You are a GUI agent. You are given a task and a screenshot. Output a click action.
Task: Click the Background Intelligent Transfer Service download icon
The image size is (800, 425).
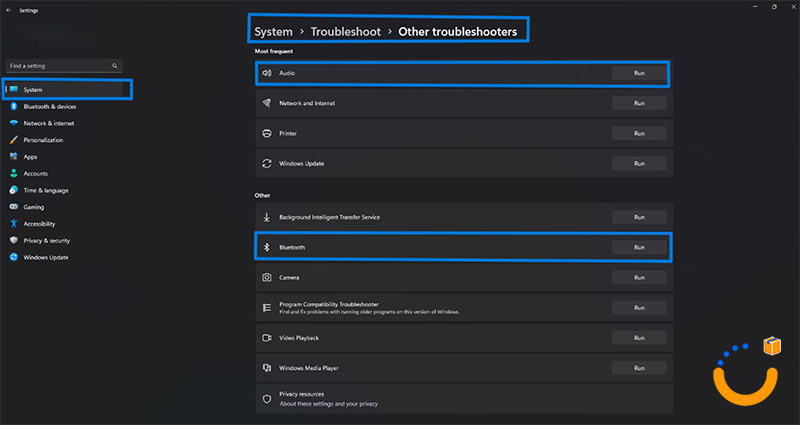(267, 217)
